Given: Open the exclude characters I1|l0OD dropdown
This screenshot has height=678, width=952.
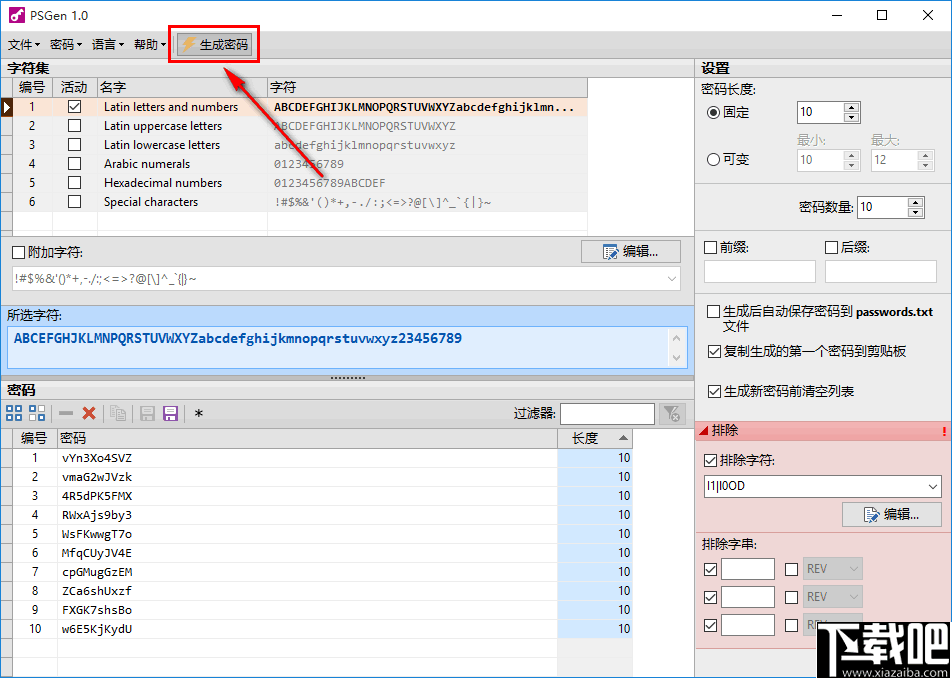Looking at the screenshot, I should (934, 487).
